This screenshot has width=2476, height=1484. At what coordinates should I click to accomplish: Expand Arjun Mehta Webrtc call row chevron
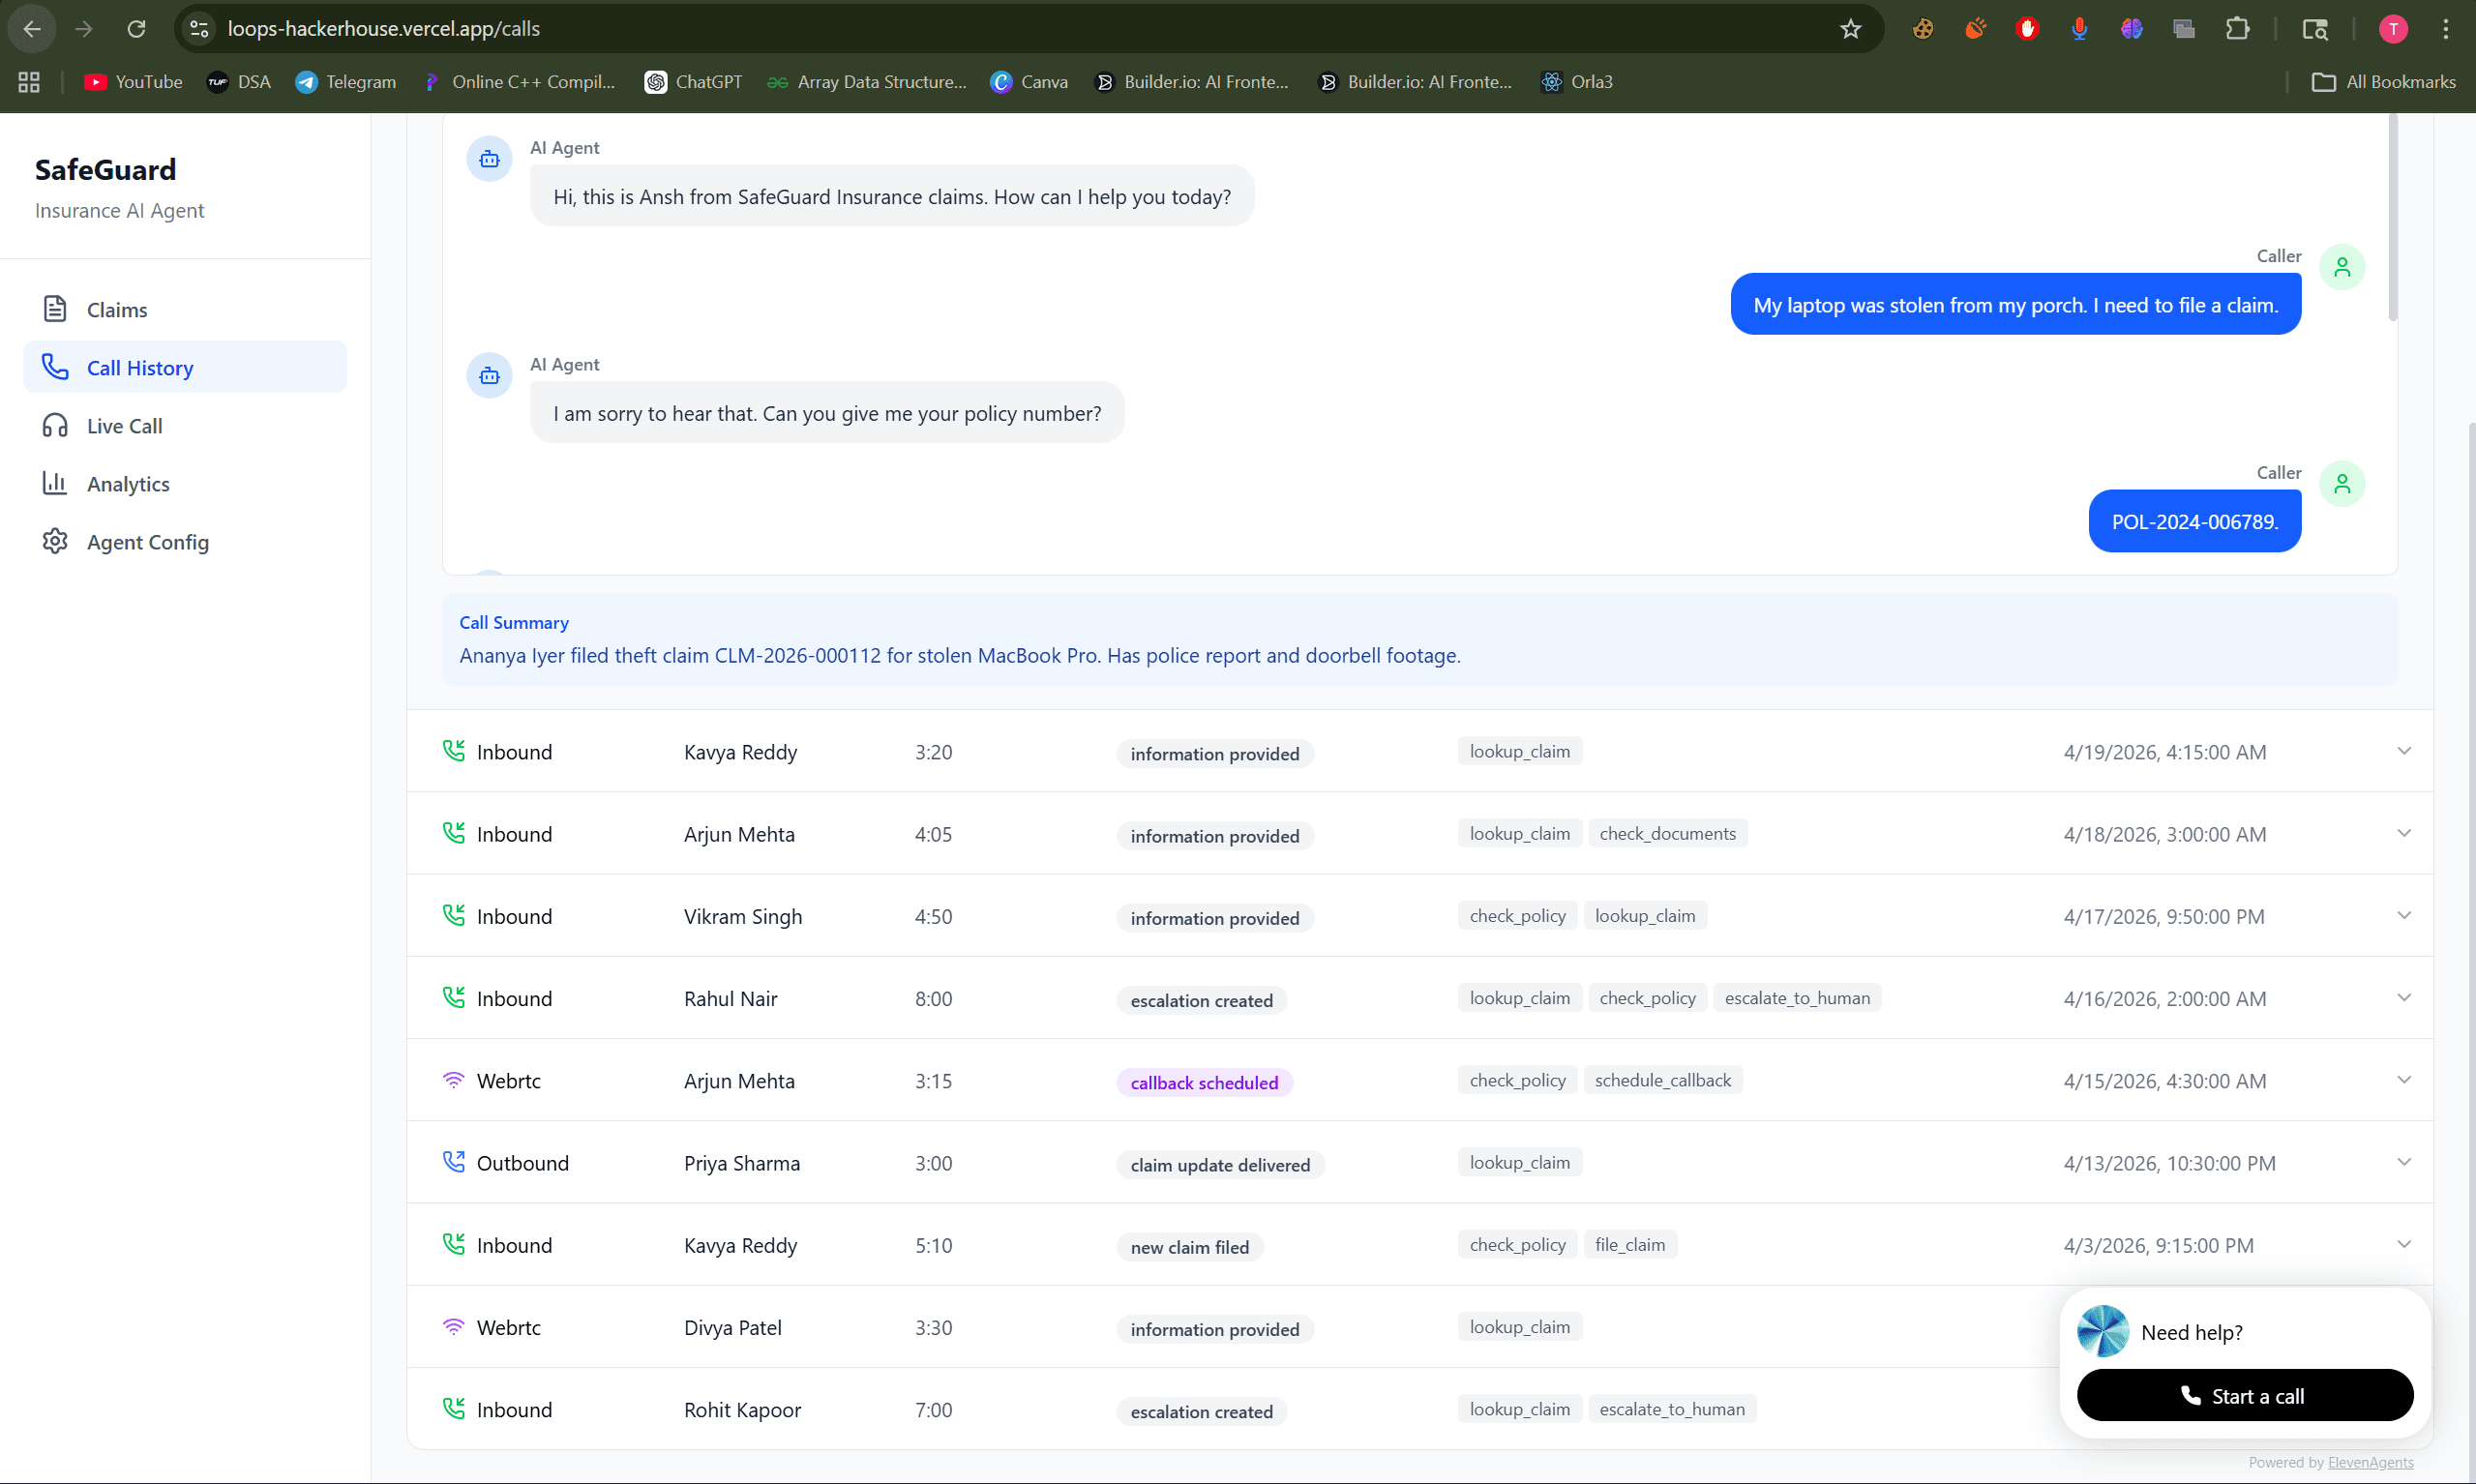click(x=2404, y=1080)
